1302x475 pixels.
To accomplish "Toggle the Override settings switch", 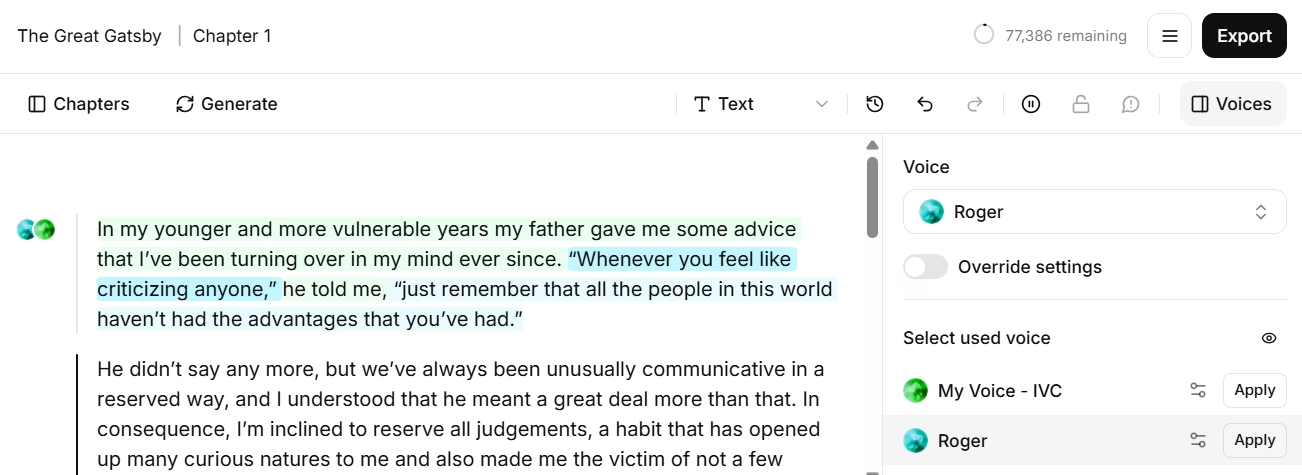I will pyautogui.click(x=925, y=267).
